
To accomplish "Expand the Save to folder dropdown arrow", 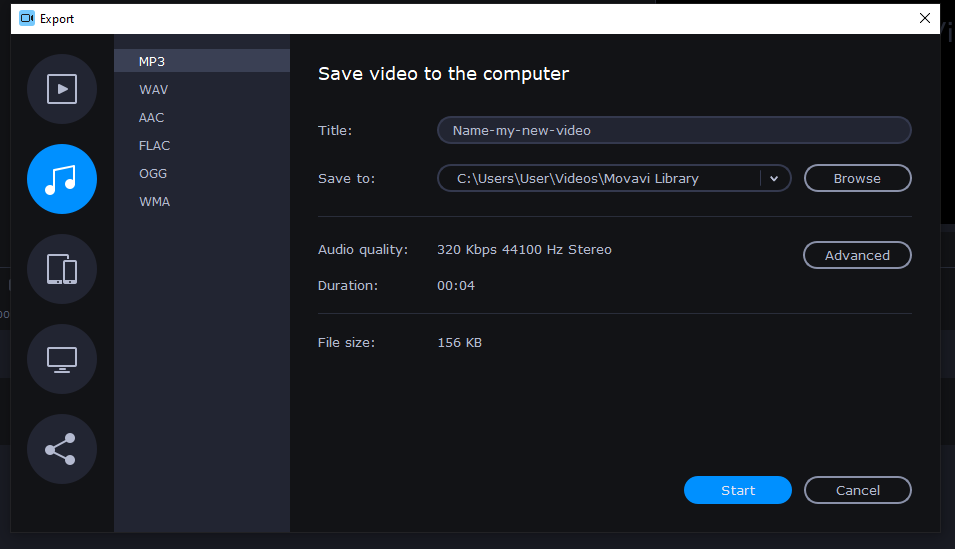I will coord(774,178).
